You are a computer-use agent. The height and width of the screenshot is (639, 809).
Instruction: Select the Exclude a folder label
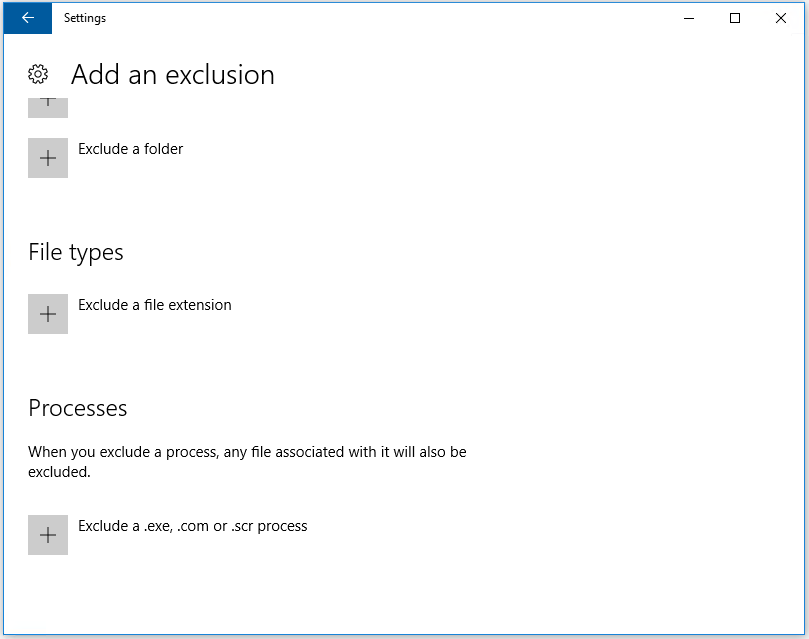pos(130,149)
